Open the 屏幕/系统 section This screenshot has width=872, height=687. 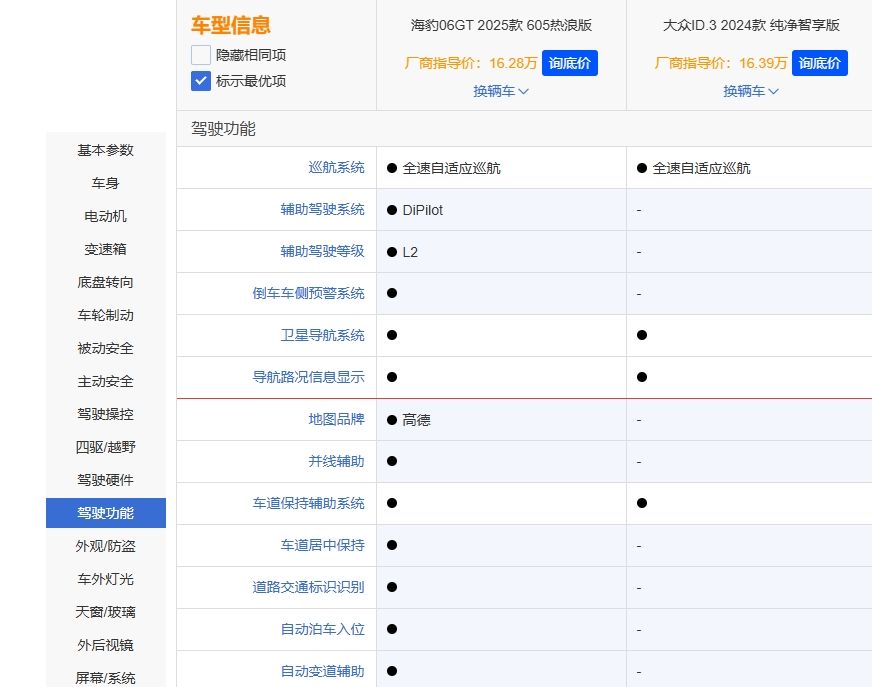click(x=105, y=678)
